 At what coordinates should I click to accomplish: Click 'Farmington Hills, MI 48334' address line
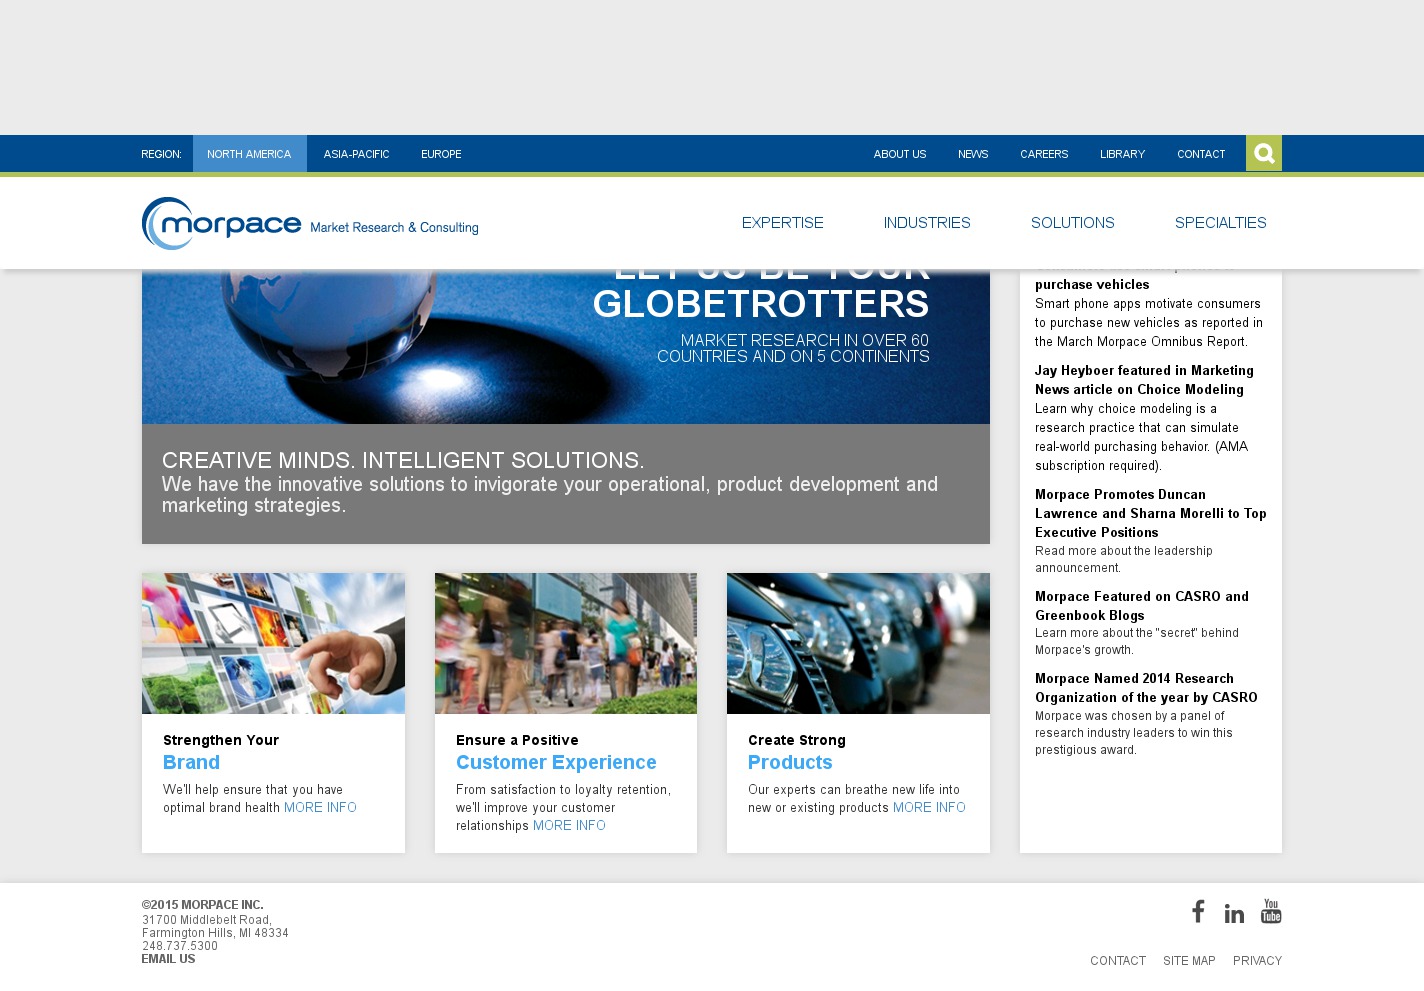click(x=215, y=933)
